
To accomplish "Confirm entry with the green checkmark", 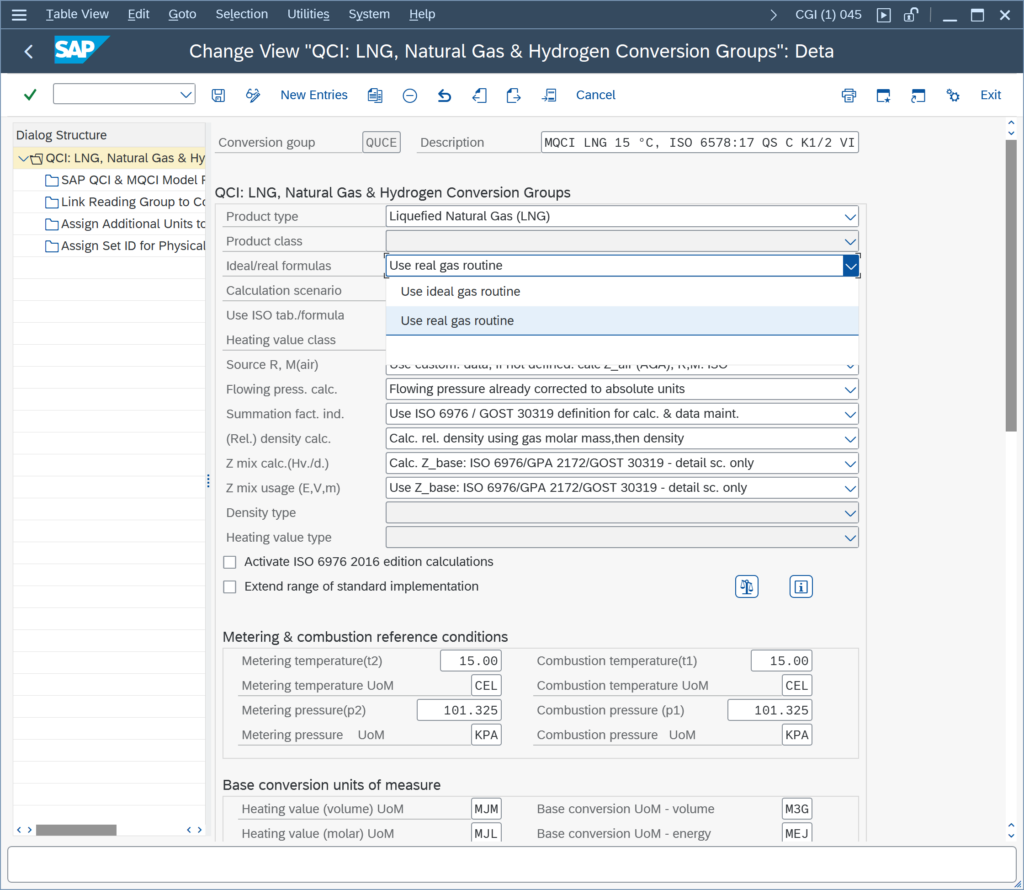I will click(x=30, y=95).
